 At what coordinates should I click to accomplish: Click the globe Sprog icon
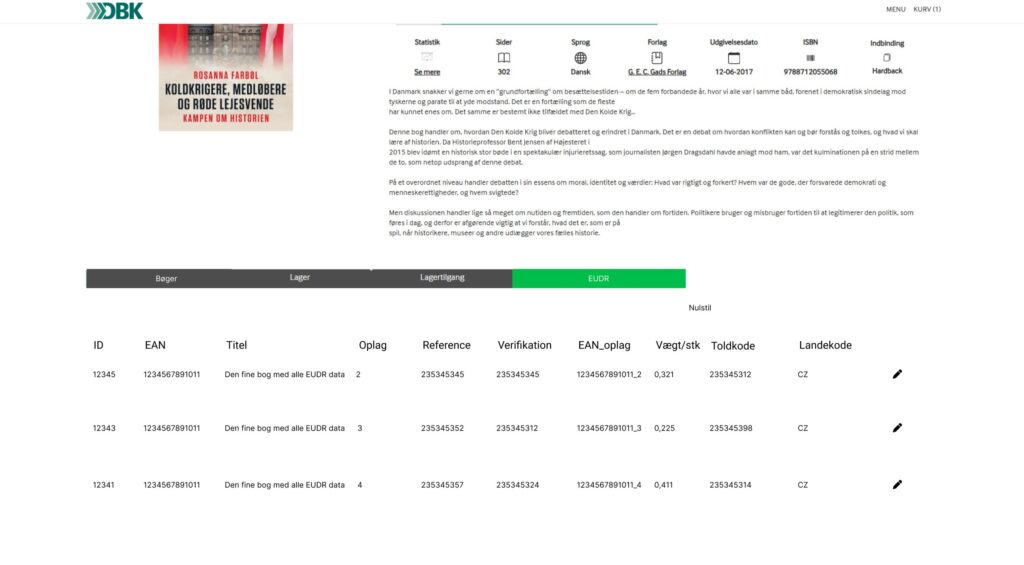tap(580, 58)
